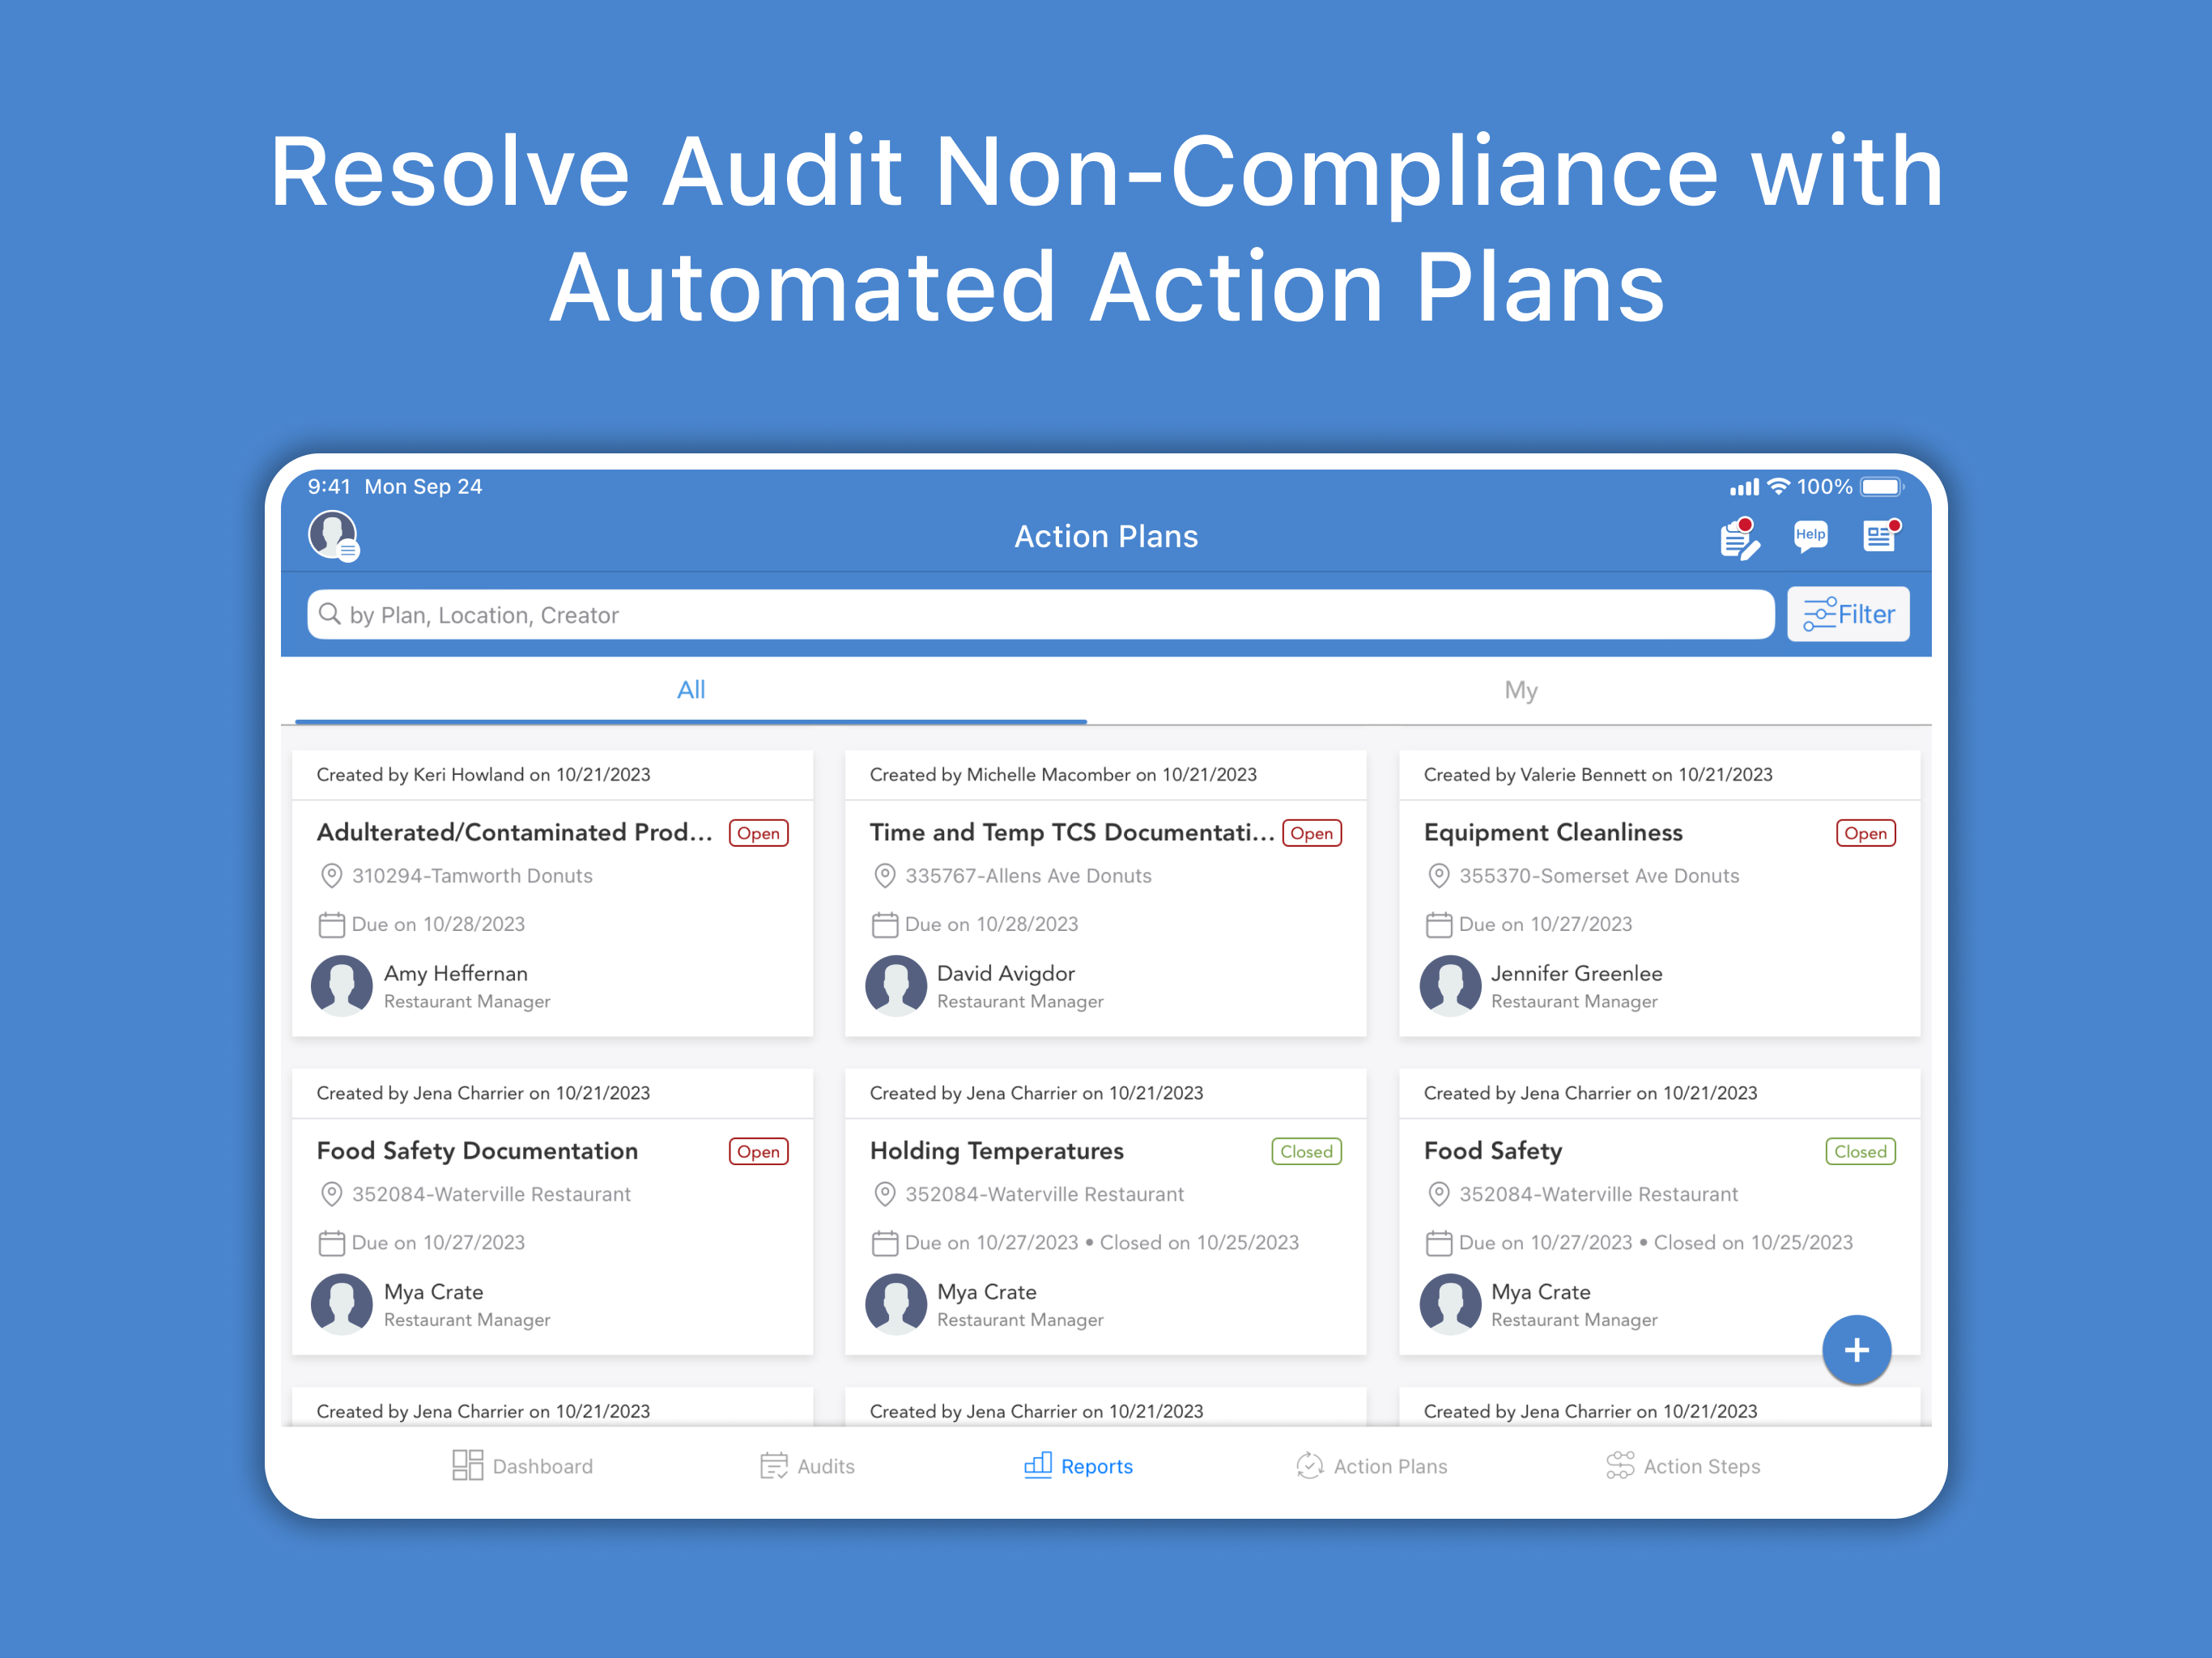Screen dimensions: 2212x1658
Task: Click location pin for 310294-Tamworth Donuts
Action: click(x=331, y=876)
